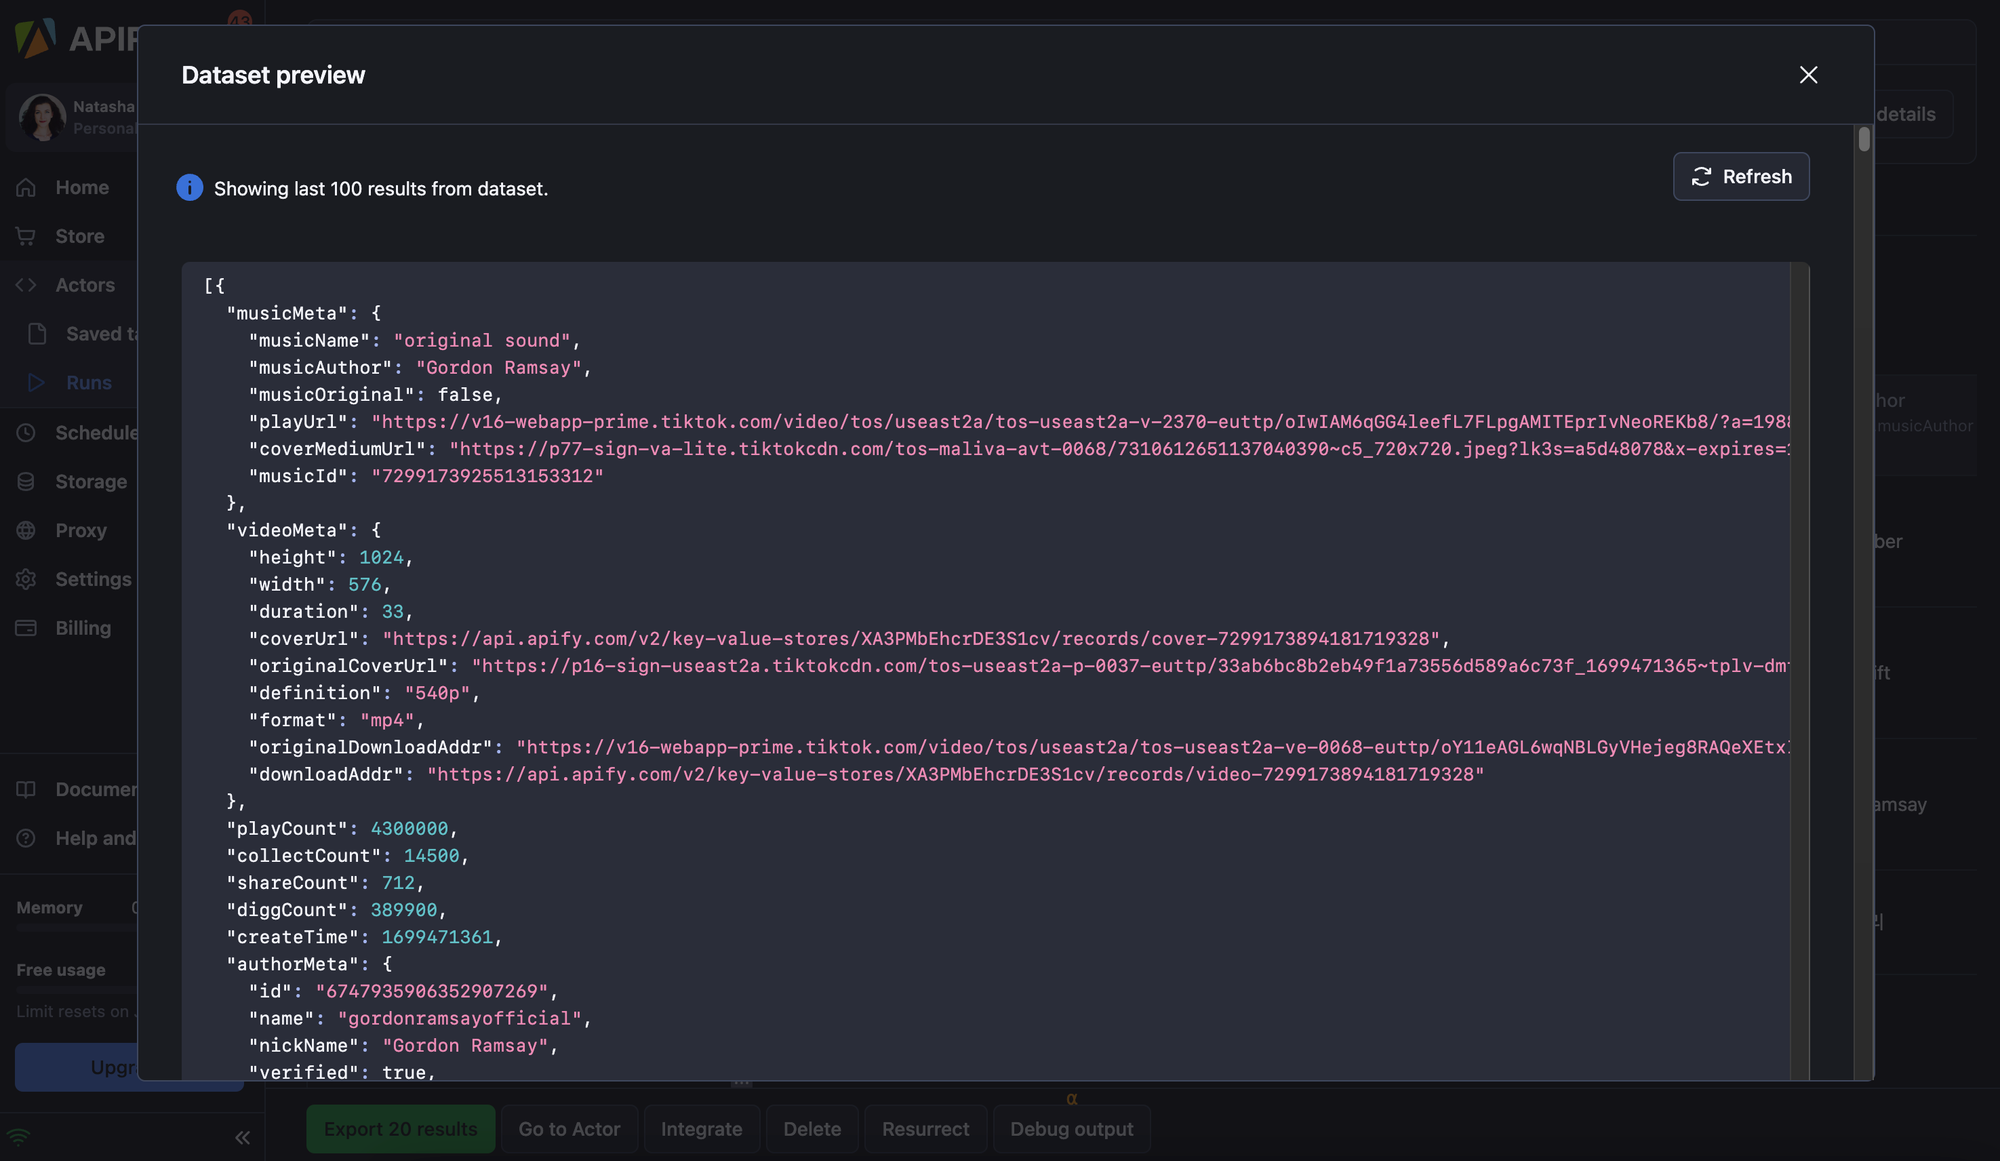Image resolution: width=2000 pixels, height=1161 pixels.
Task: Click the Debug output button
Action: [x=1071, y=1129]
